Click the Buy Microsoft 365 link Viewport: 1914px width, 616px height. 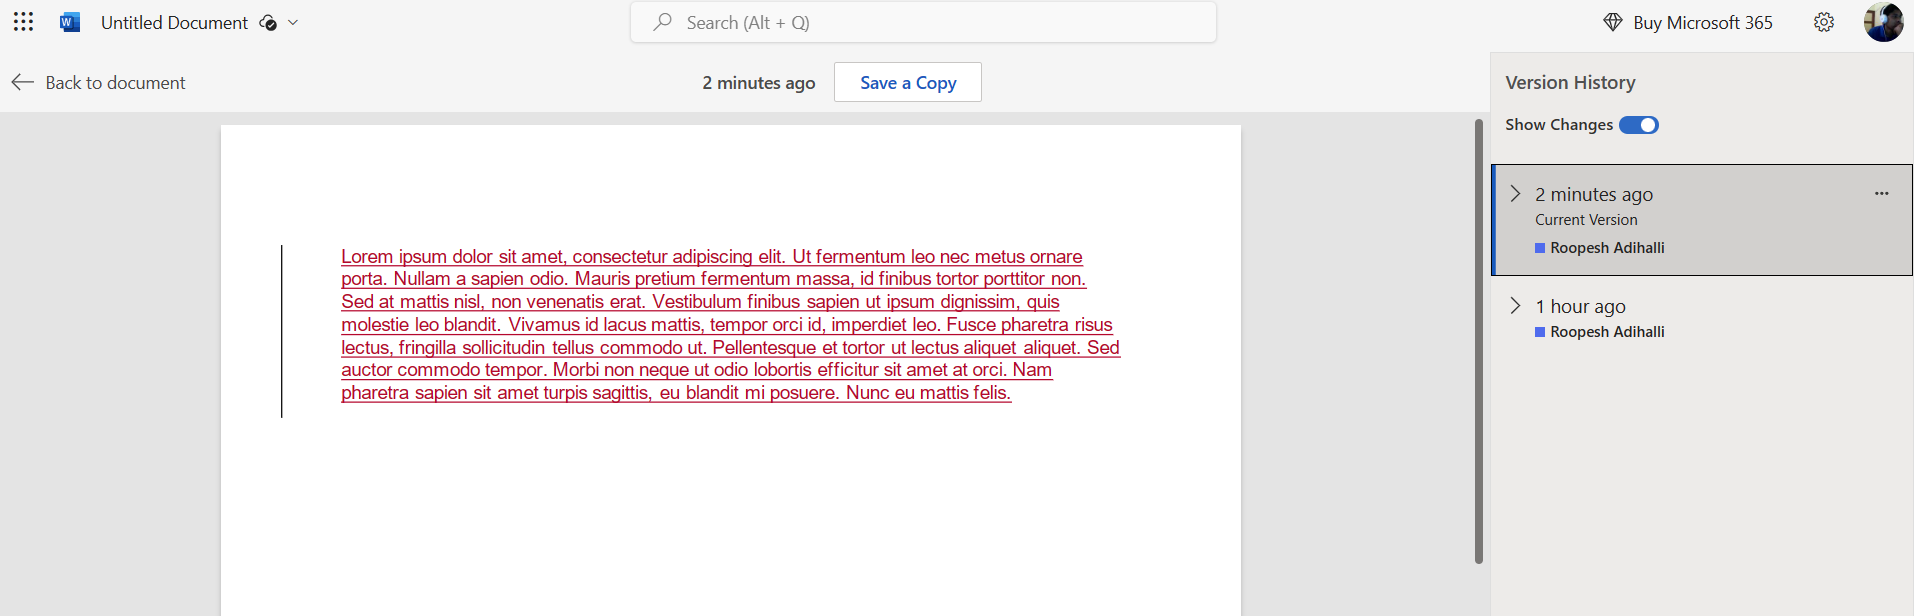click(1702, 22)
